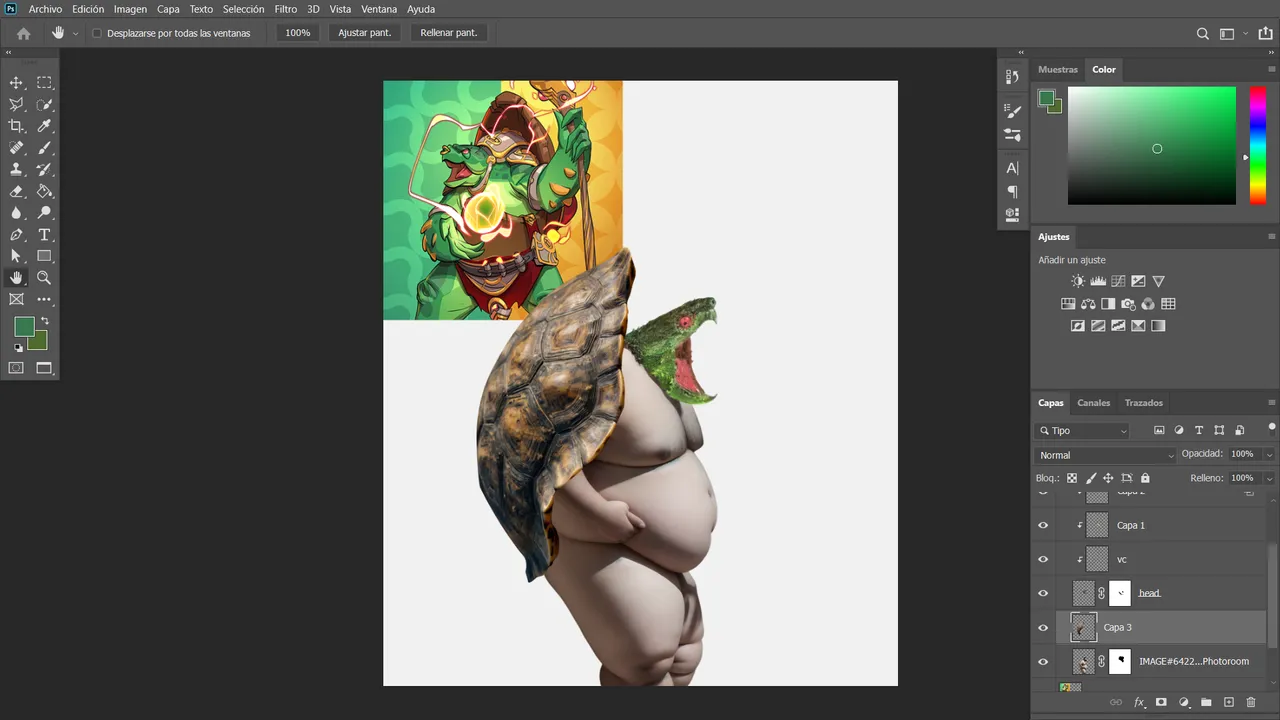1280x720 pixels.
Task: Add a Photo Filter adjustment
Action: pyautogui.click(x=1128, y=304)
